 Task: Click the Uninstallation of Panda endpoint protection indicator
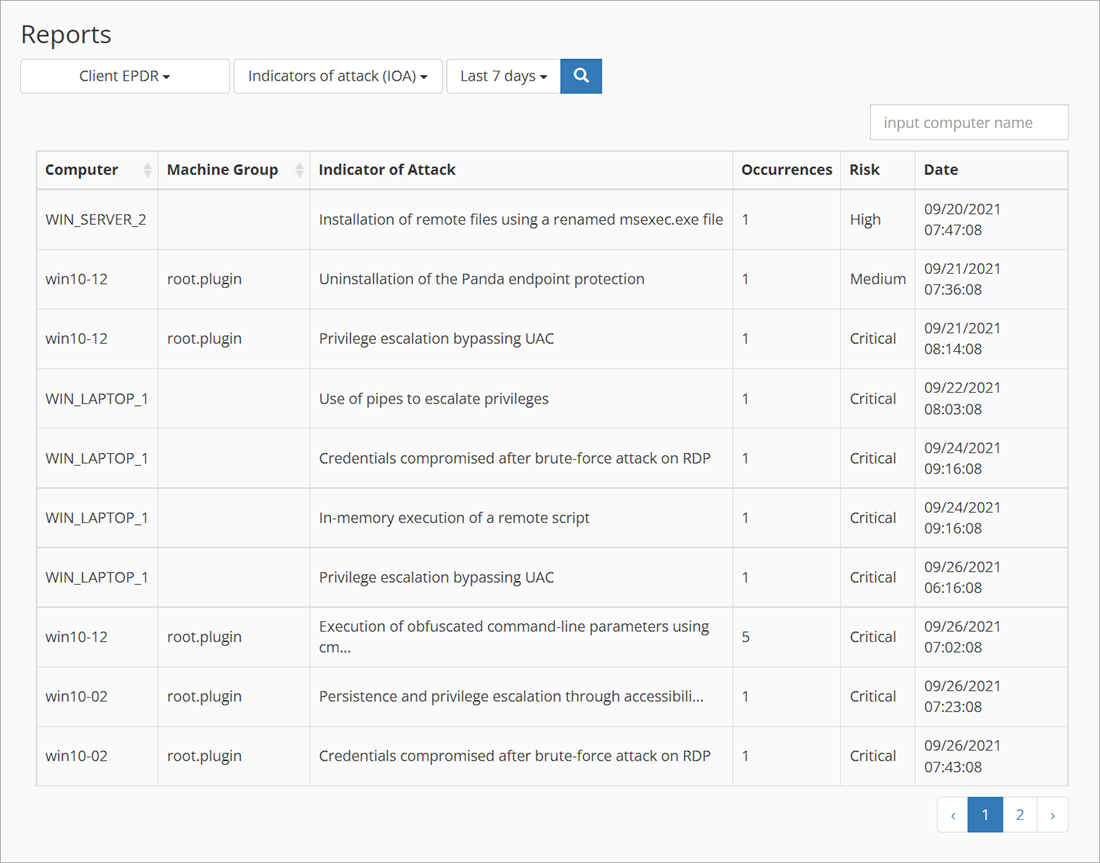(481, 279)
